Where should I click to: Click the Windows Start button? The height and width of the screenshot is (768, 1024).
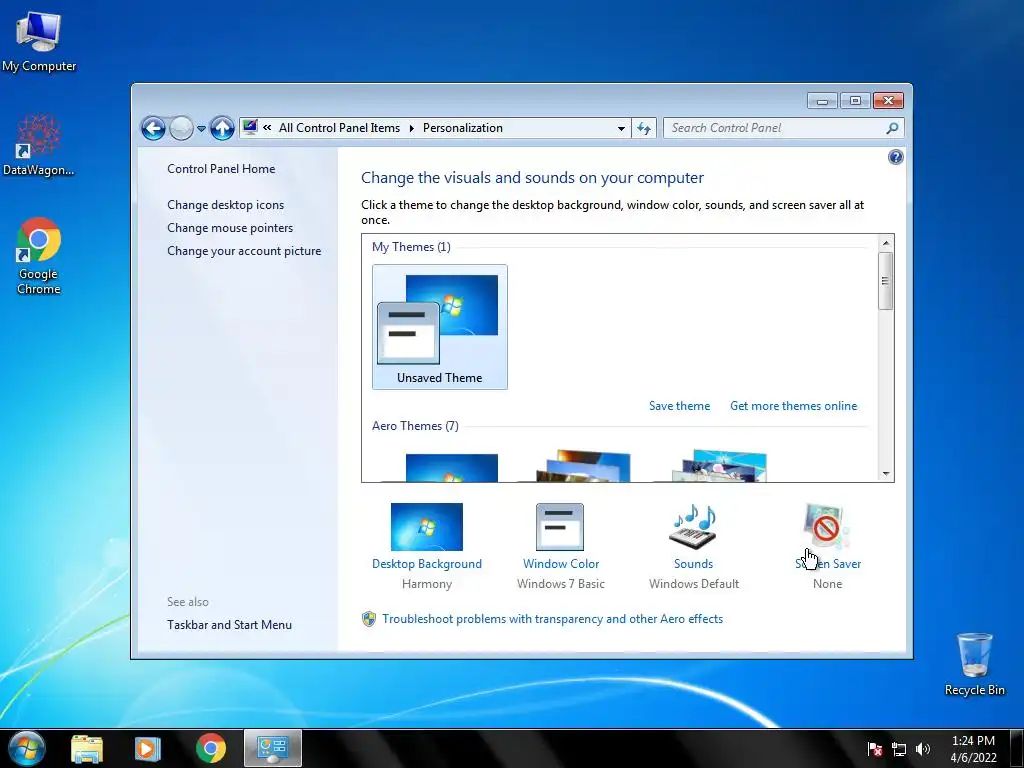pos(26,748)
